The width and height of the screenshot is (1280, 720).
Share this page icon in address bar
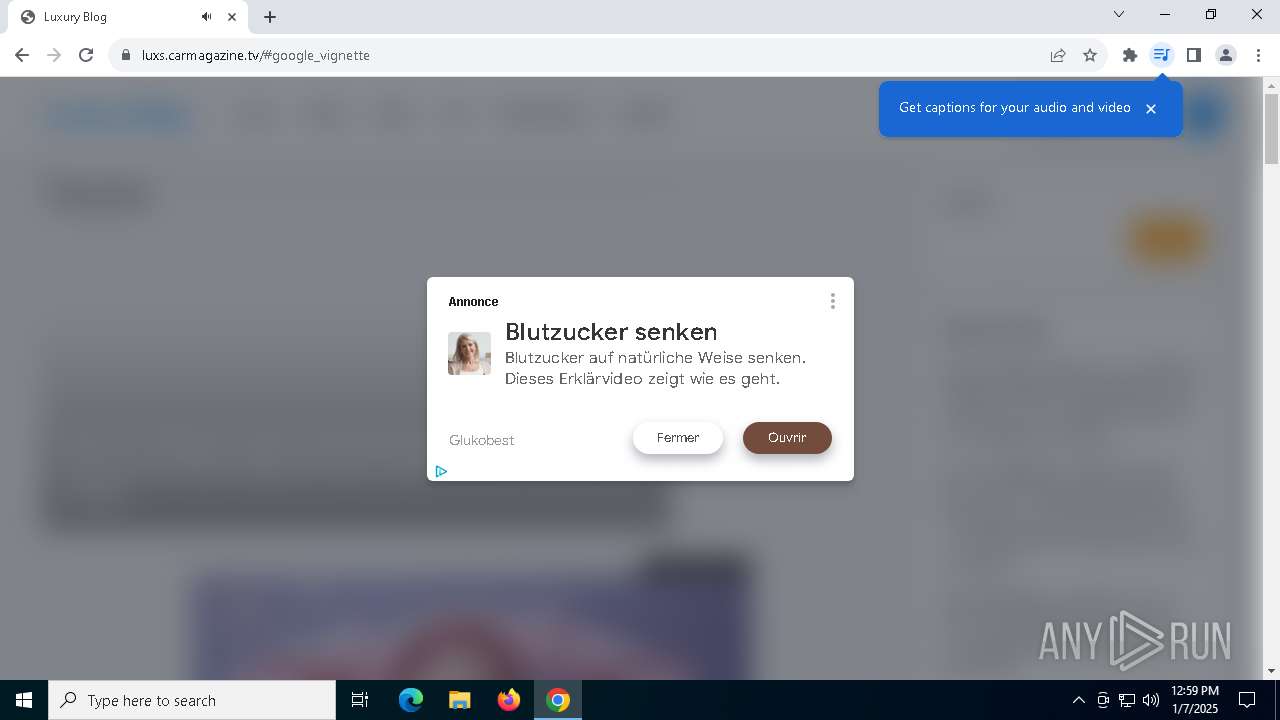1058,55
